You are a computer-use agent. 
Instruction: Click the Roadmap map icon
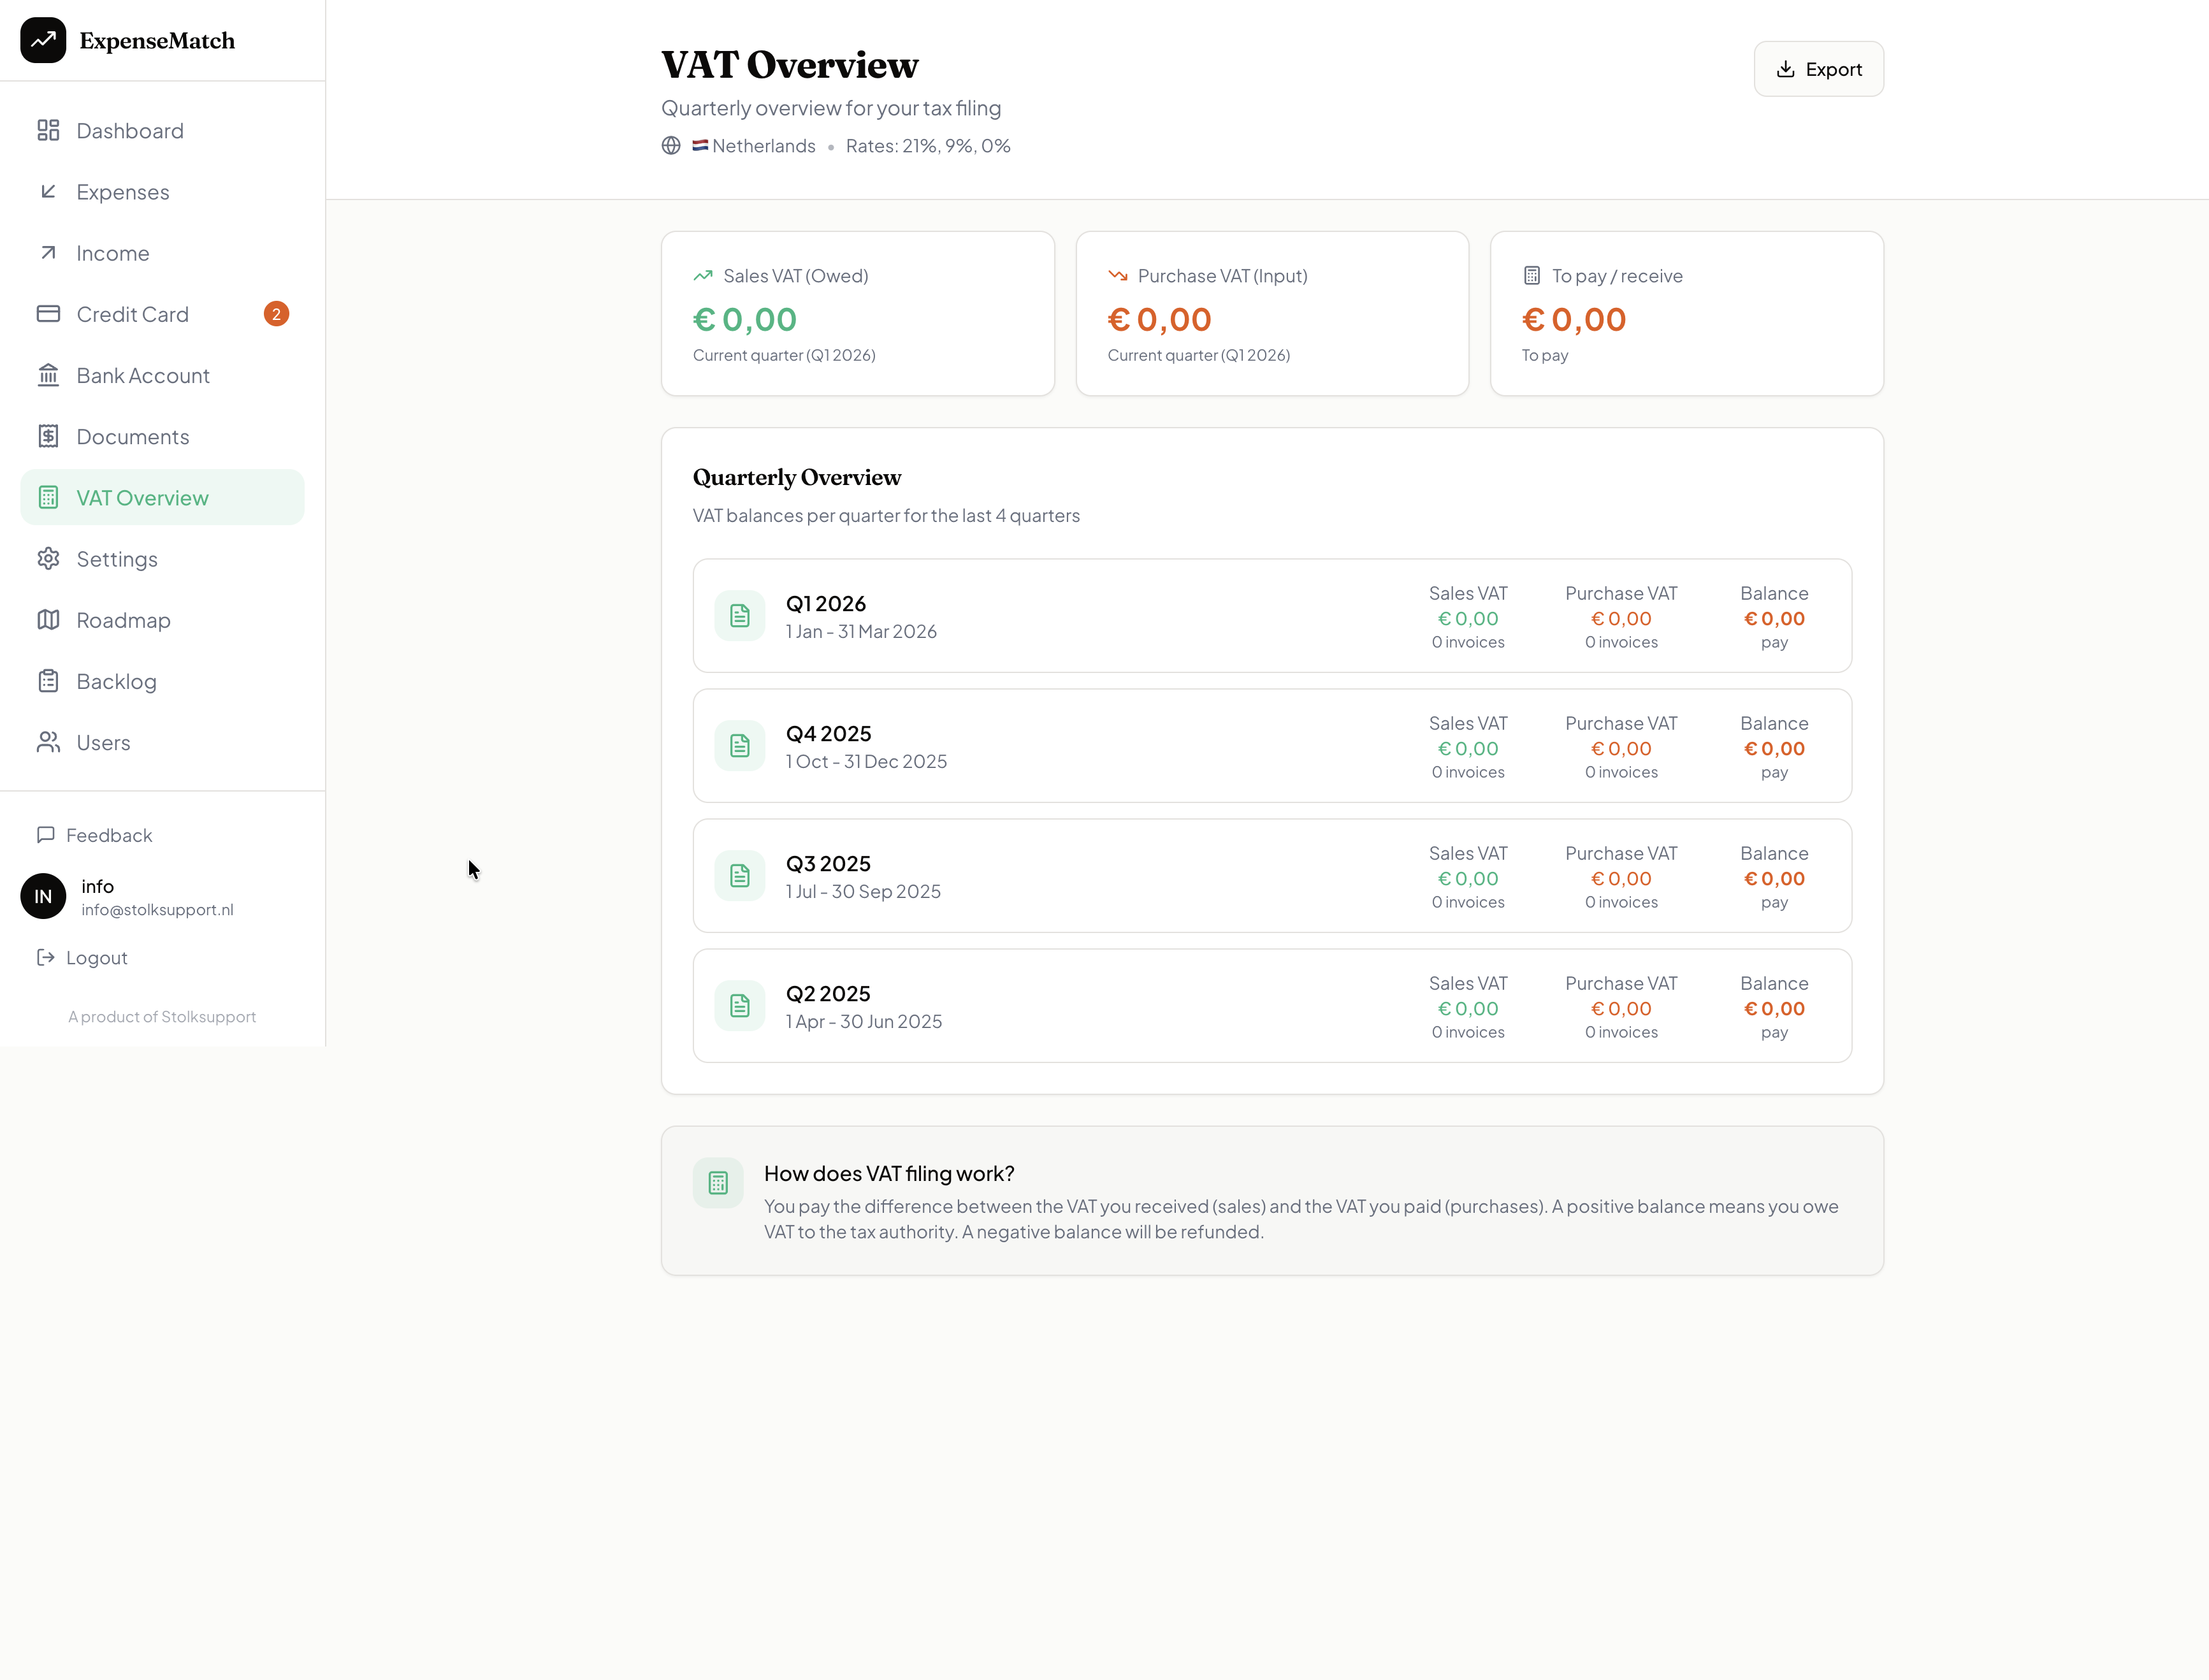[x=49, y=620]
